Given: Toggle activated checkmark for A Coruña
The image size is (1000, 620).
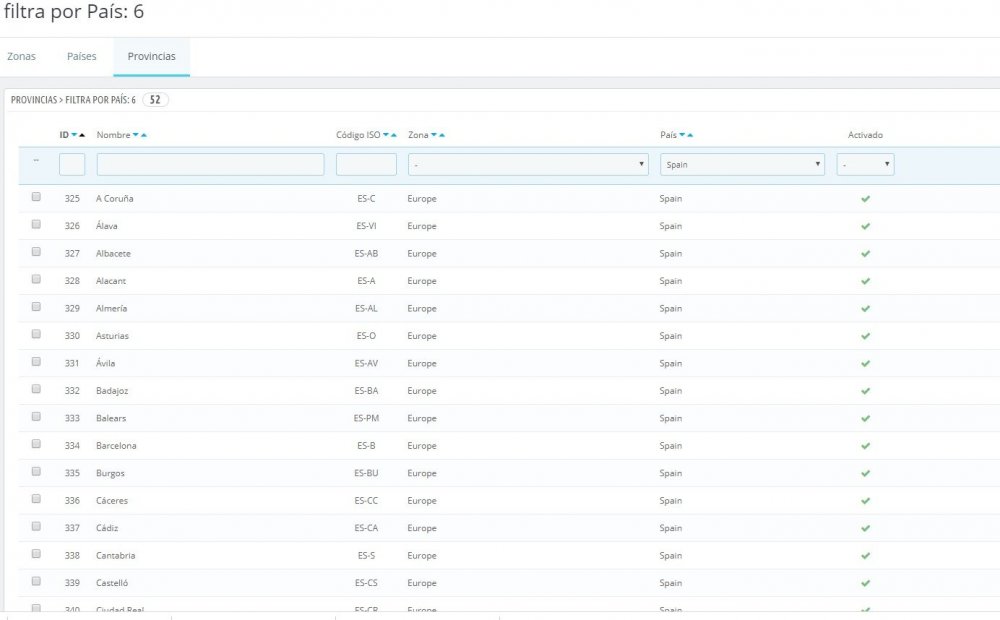Looking at the screenshot, I should pyautogui.click(x=865, y=199).
